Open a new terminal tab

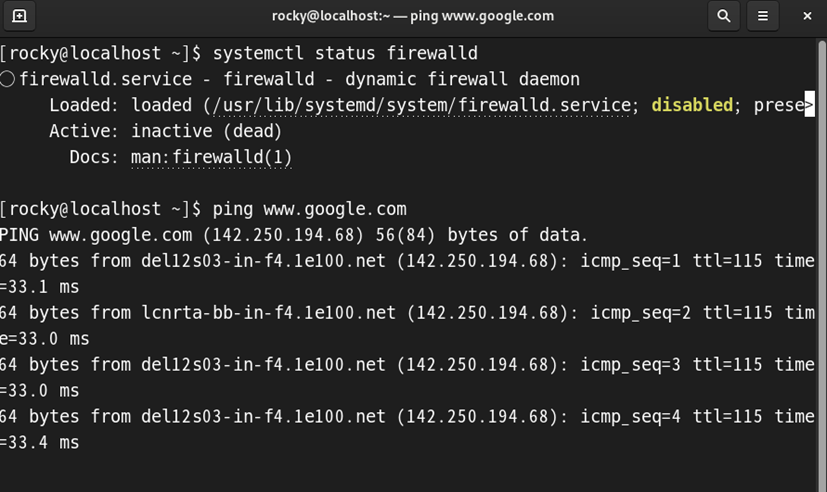coord(20,16)
